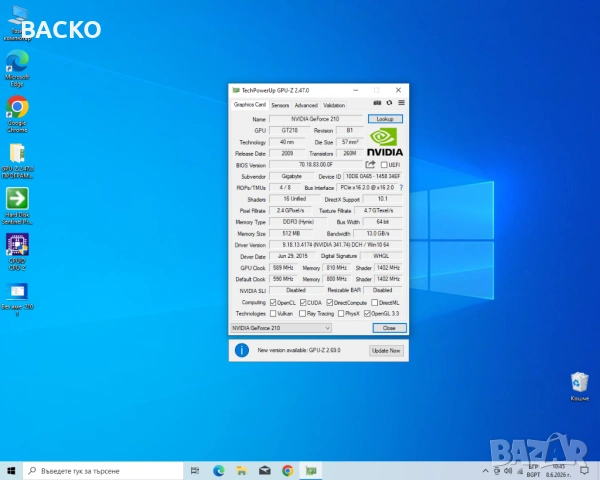Click the Driver Version field
The width and height of the screenshot is (600, 480).
click(x=336, y=245)
